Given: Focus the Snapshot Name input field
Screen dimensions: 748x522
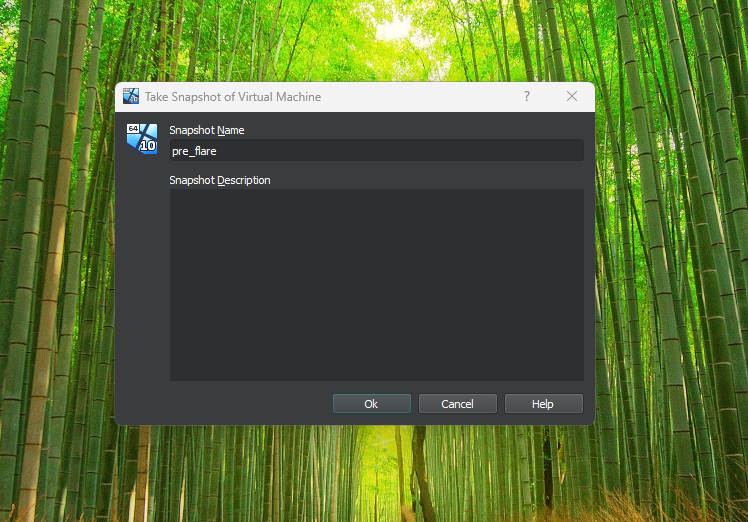Looking at the screenshot, I should tap(376, 151).
